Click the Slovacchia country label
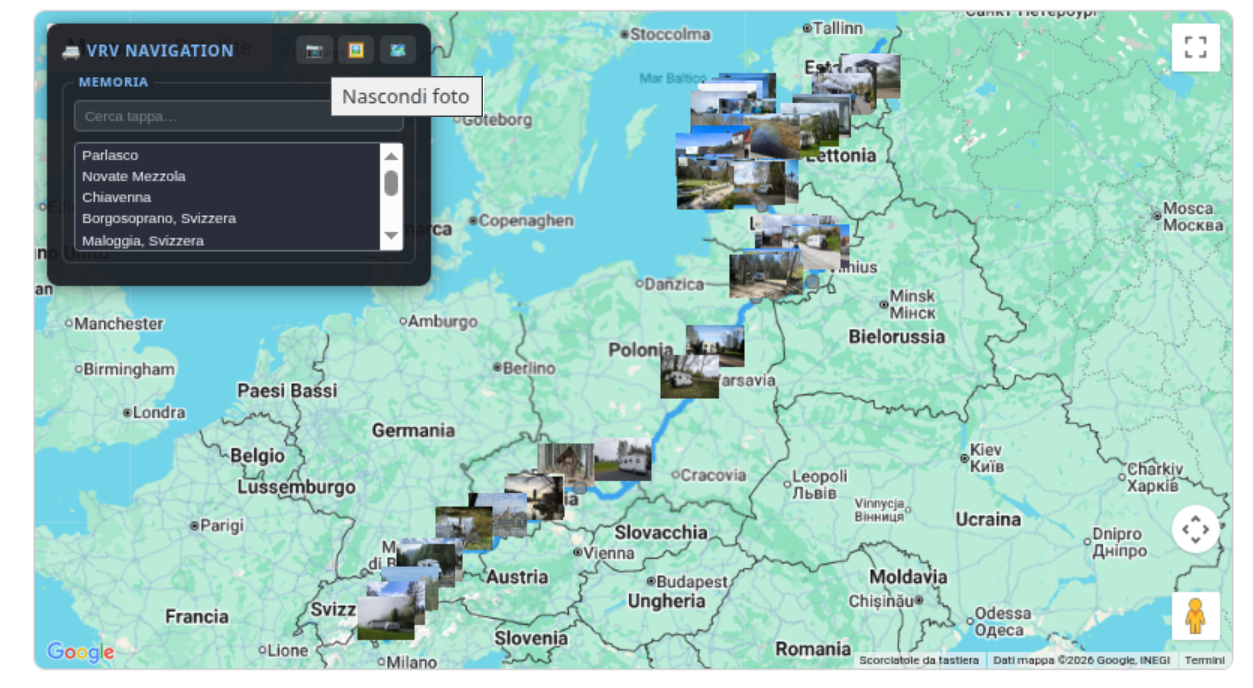The image size is (1253, 688). click(x=660, y=532)
